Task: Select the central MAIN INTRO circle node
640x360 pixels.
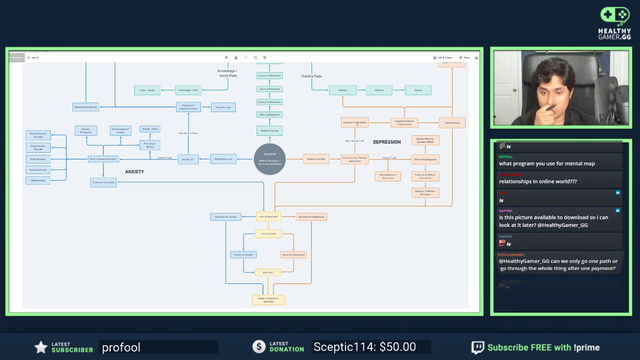Action: coord(269,159)
